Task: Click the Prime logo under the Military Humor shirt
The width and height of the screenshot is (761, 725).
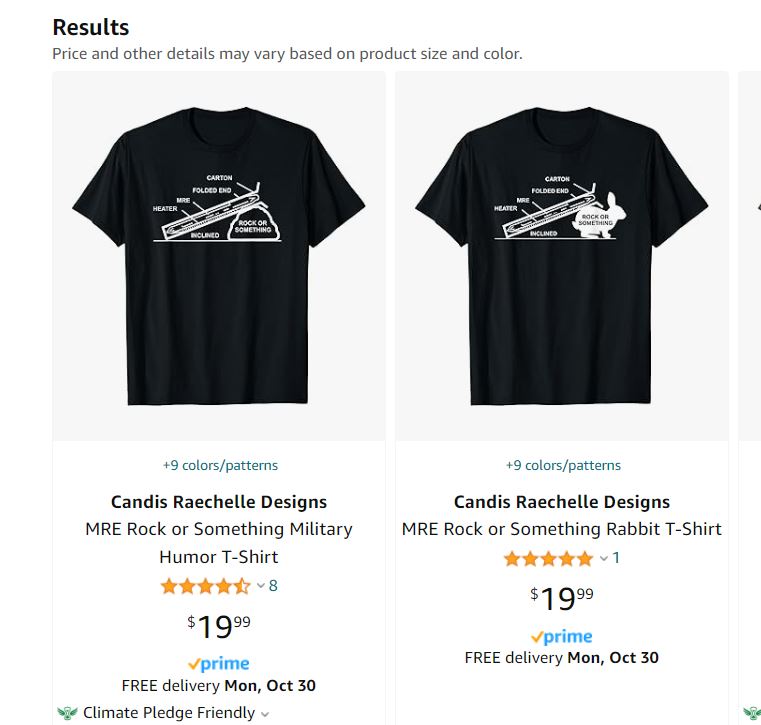Action: 218,663
